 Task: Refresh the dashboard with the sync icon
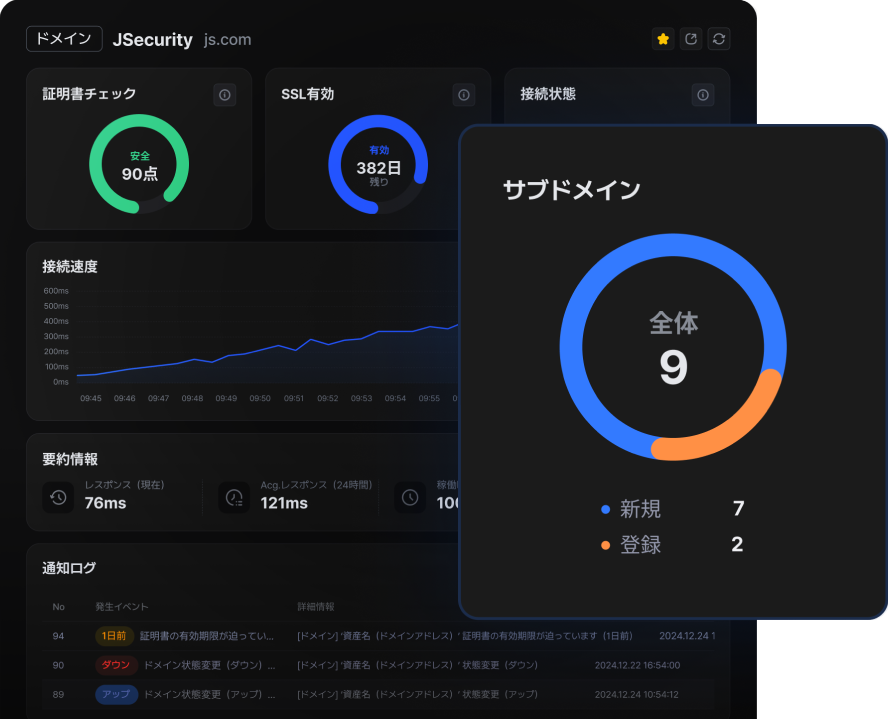(718, 39)
